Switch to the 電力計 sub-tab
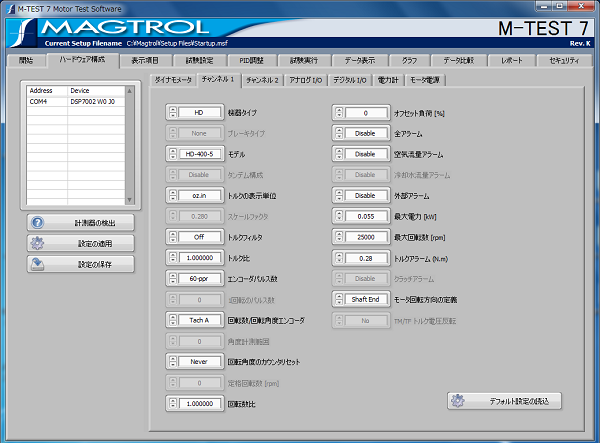Image resolution: width=600 pixels, height=443 pixels. 388,80
